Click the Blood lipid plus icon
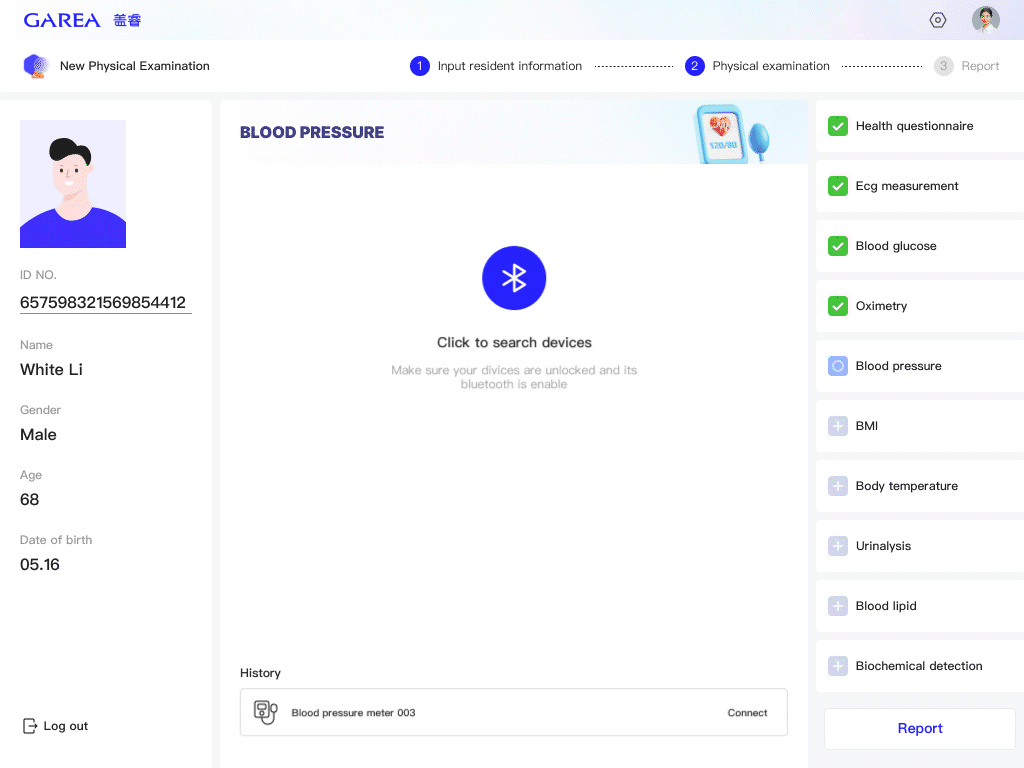Screen dimensions: 1024x768 (x=838, y=606)
